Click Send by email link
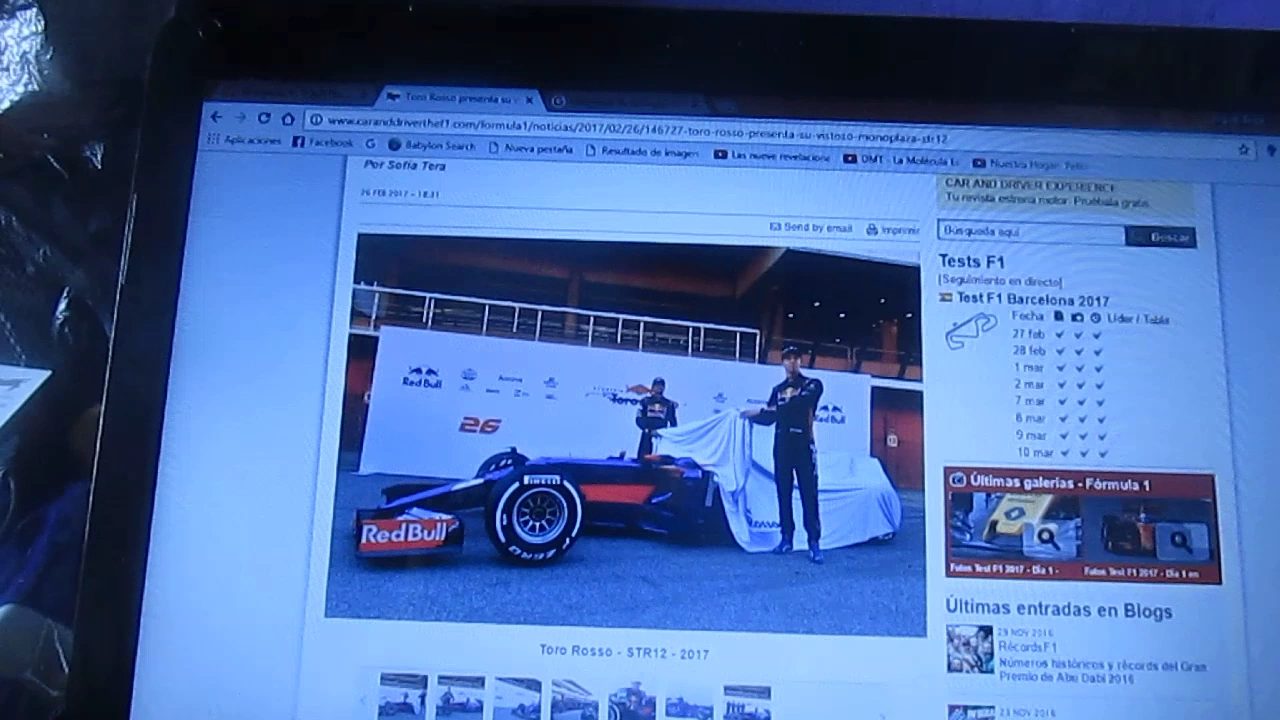The image size is (1280, 720). tap(811, 228)
